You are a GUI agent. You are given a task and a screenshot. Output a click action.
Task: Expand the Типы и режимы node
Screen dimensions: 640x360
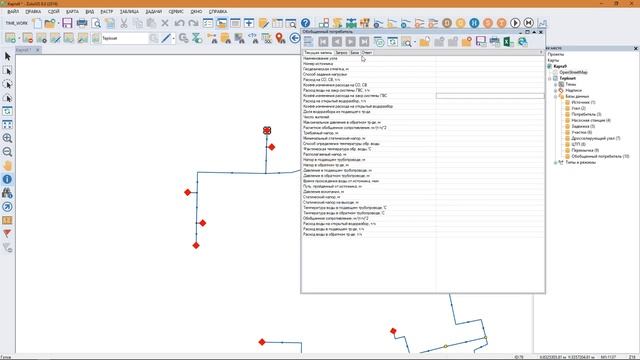tap(555, 162)
